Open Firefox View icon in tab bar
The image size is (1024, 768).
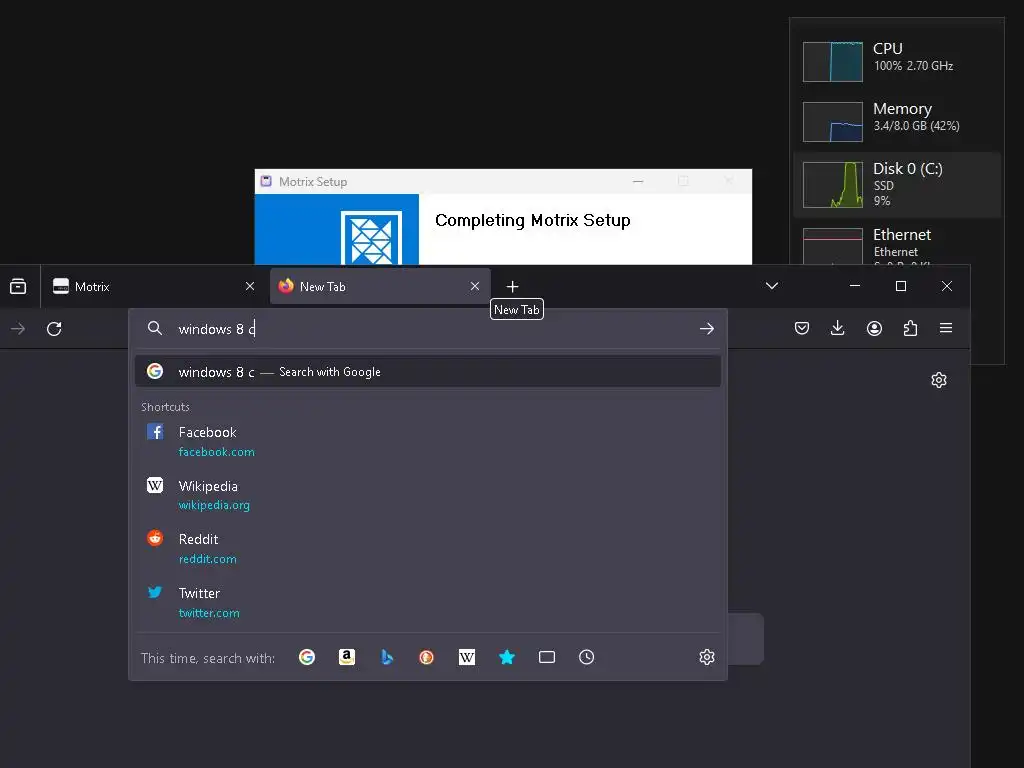[x=18, y=286]
